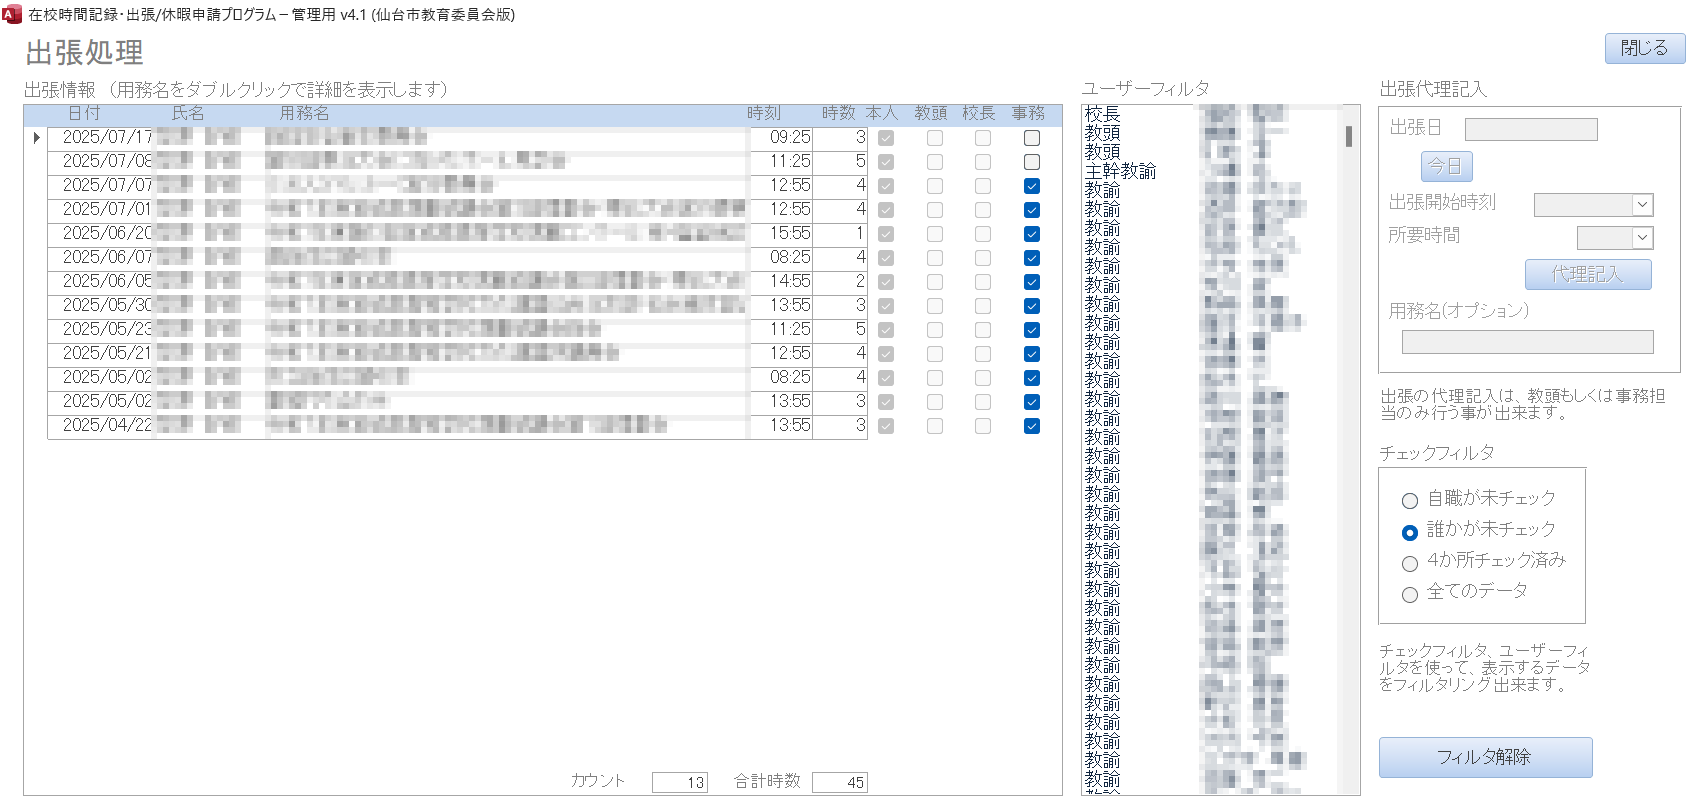Click the 出張日 date input field
This screenshot has height=811, width=1706.
tap(1530, 129)
